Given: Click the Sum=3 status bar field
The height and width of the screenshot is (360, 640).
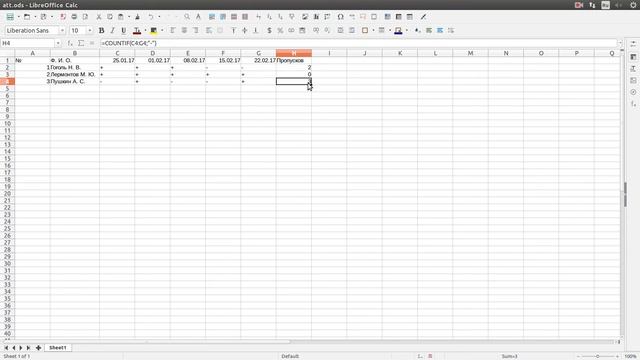Looking at the screenshot, I should click(509, 356).
